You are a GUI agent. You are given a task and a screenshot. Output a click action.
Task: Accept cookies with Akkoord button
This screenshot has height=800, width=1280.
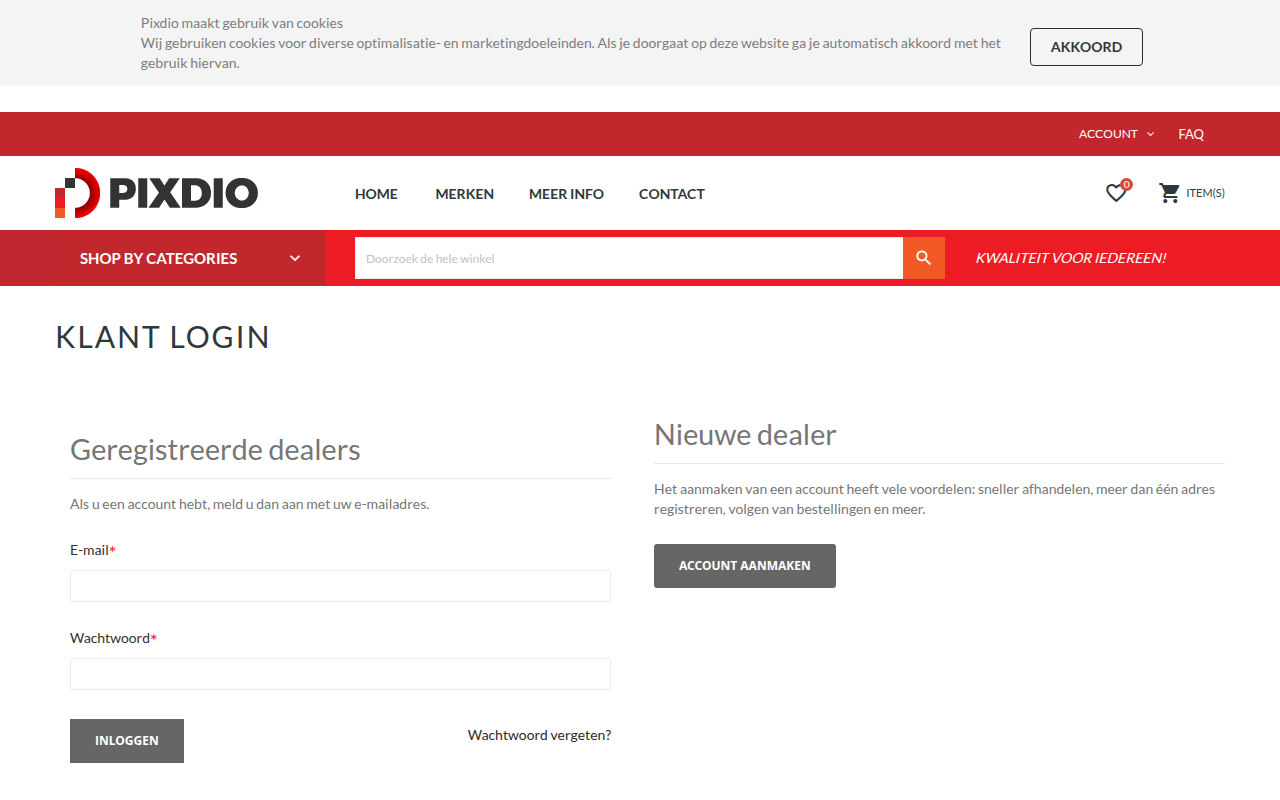coord(1086,47)
